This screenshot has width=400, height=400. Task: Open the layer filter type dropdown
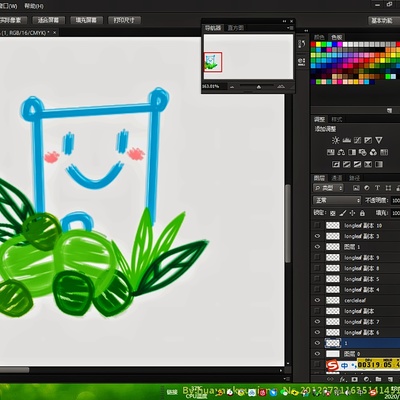point(328,188)
